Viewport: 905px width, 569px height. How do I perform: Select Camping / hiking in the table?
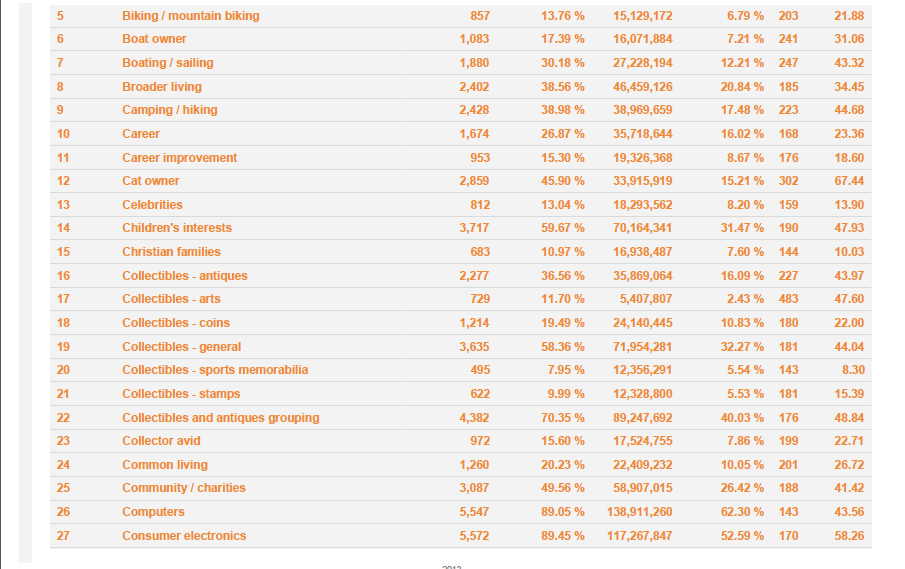(170, 110)
